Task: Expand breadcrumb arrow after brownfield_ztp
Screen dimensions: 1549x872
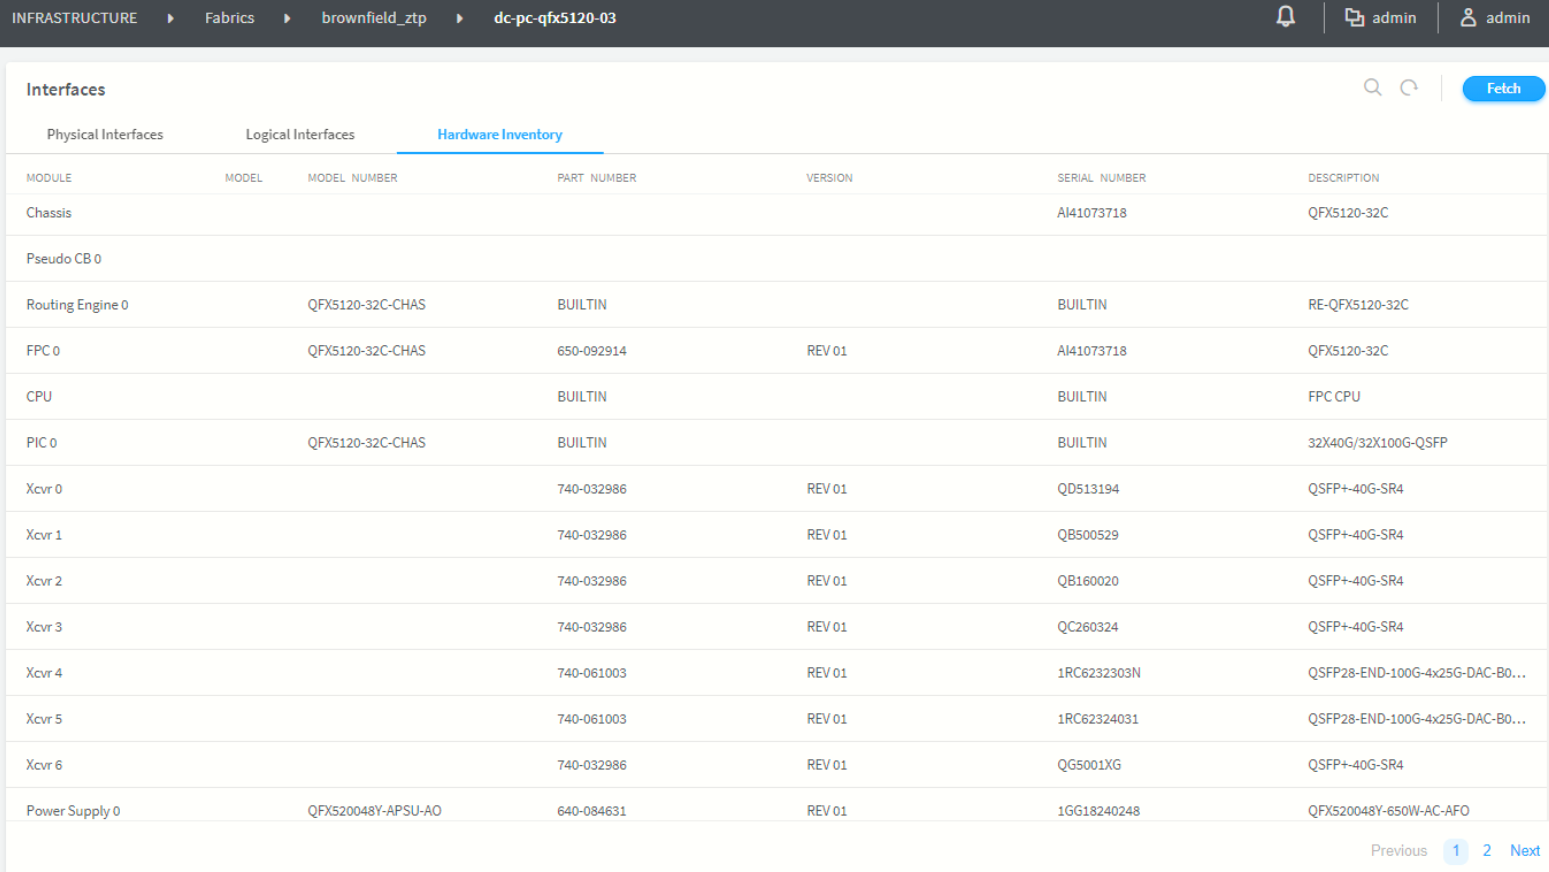Action: coord(459,18)
